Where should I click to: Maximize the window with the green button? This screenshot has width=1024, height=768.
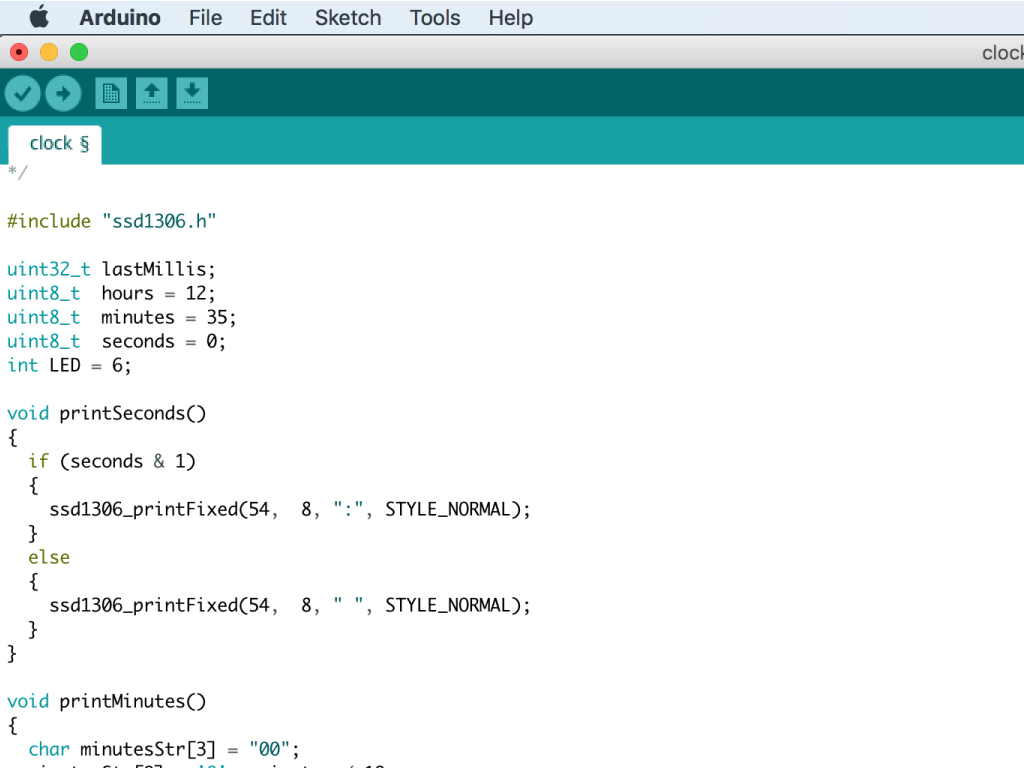click(x=79, y=52)
